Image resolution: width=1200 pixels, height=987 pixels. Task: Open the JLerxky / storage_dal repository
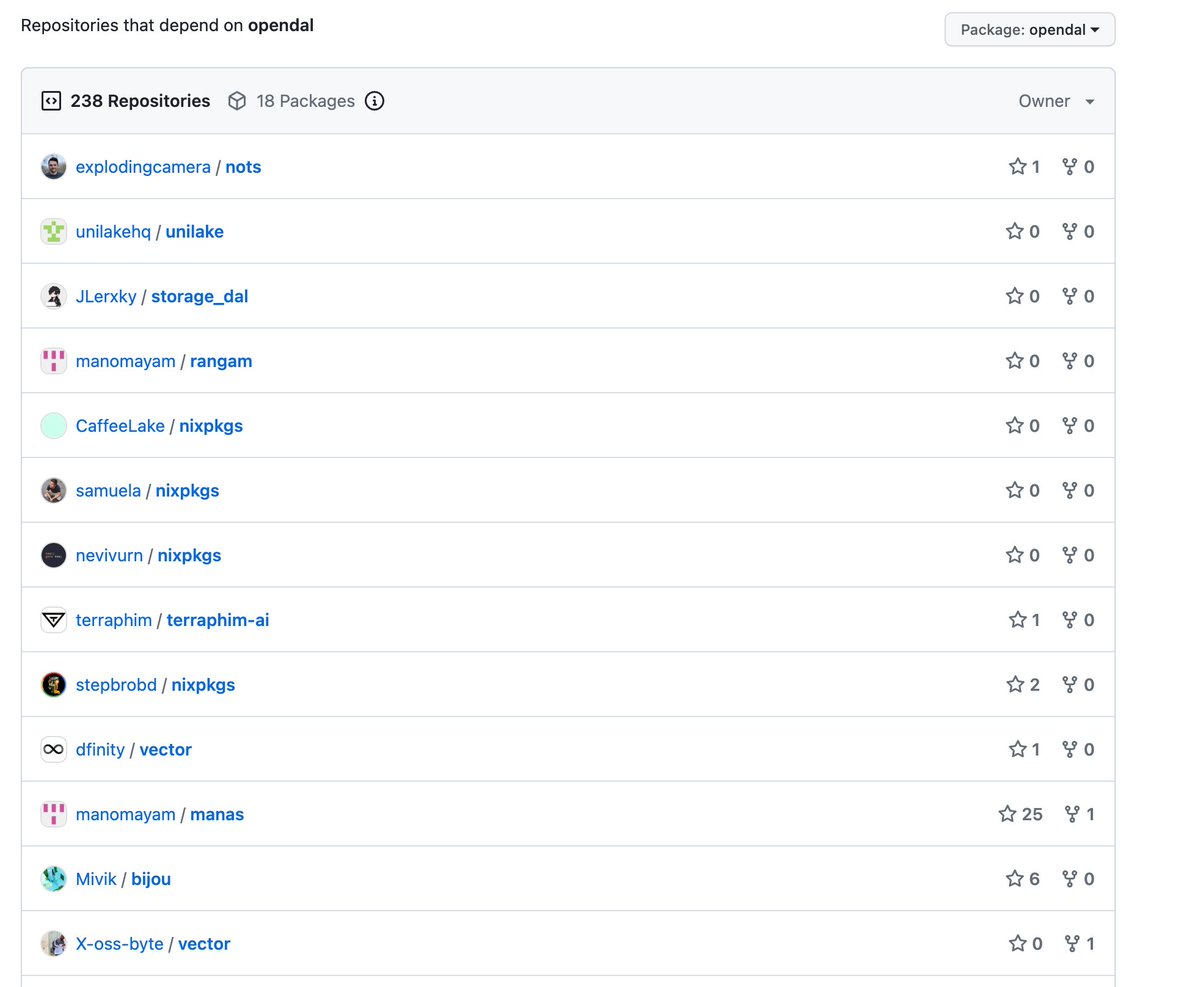tap(199, 296)
